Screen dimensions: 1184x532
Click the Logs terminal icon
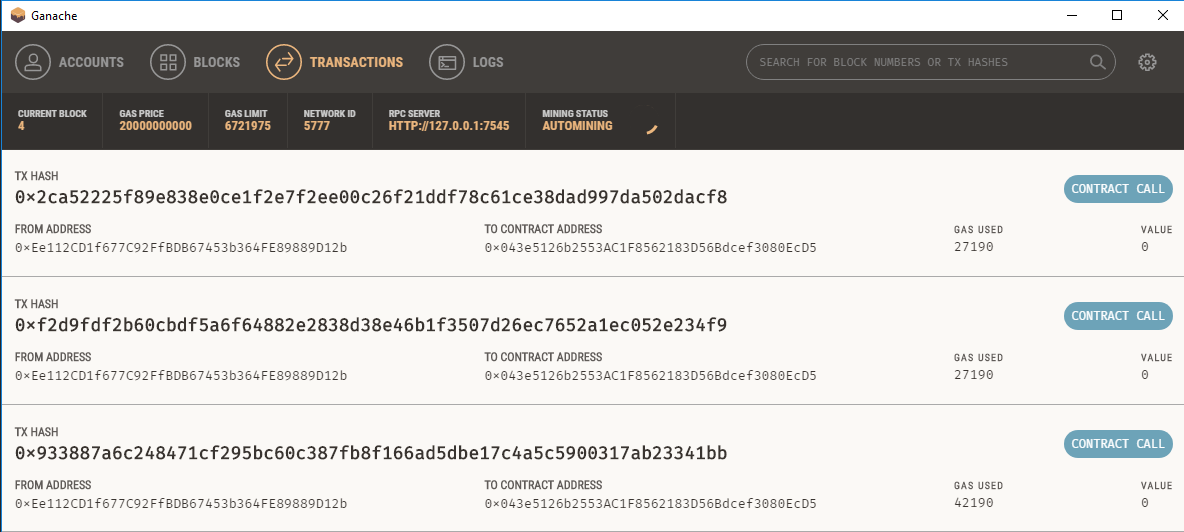[x=447, y=63]
